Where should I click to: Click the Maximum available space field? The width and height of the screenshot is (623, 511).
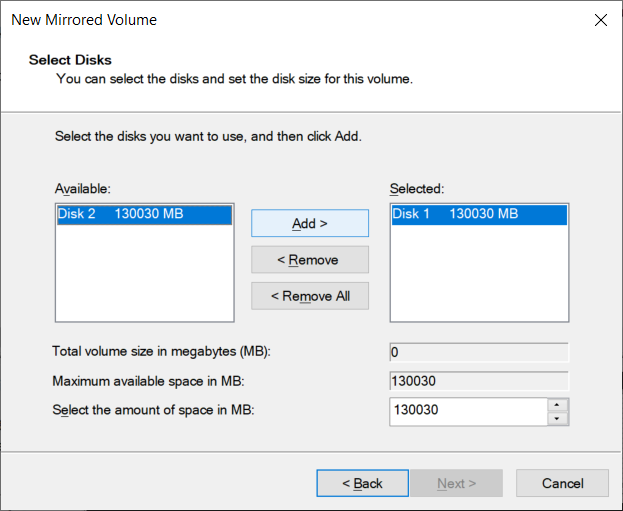[x=479, y=381]
